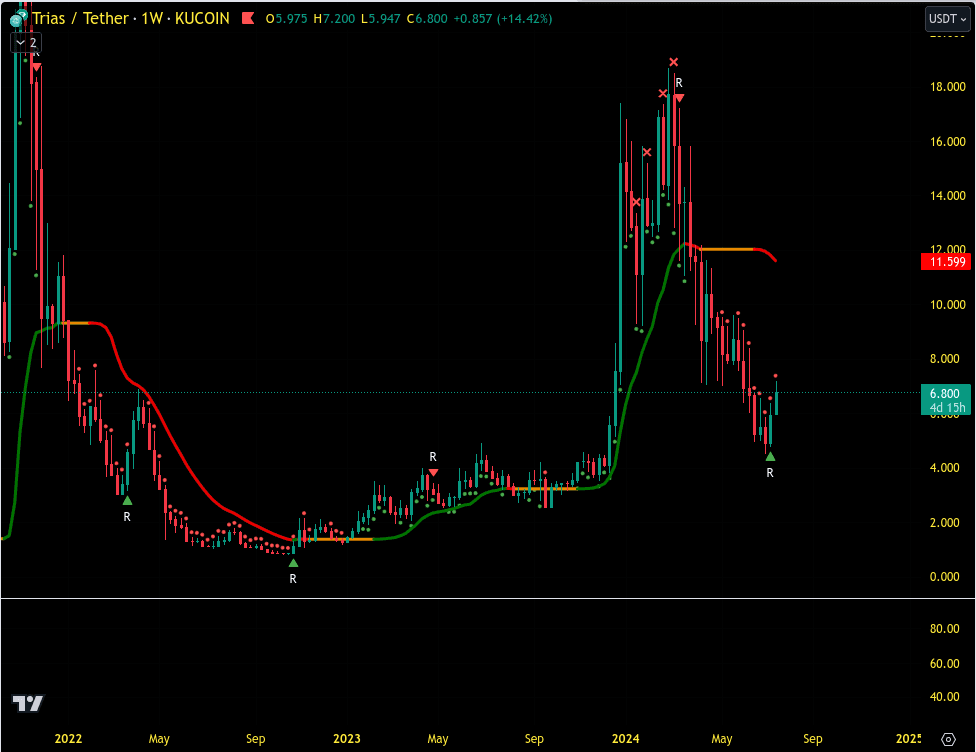Click the Trias / Tether symbol title
Screen dimensions: 976x752
pos(80,19)
